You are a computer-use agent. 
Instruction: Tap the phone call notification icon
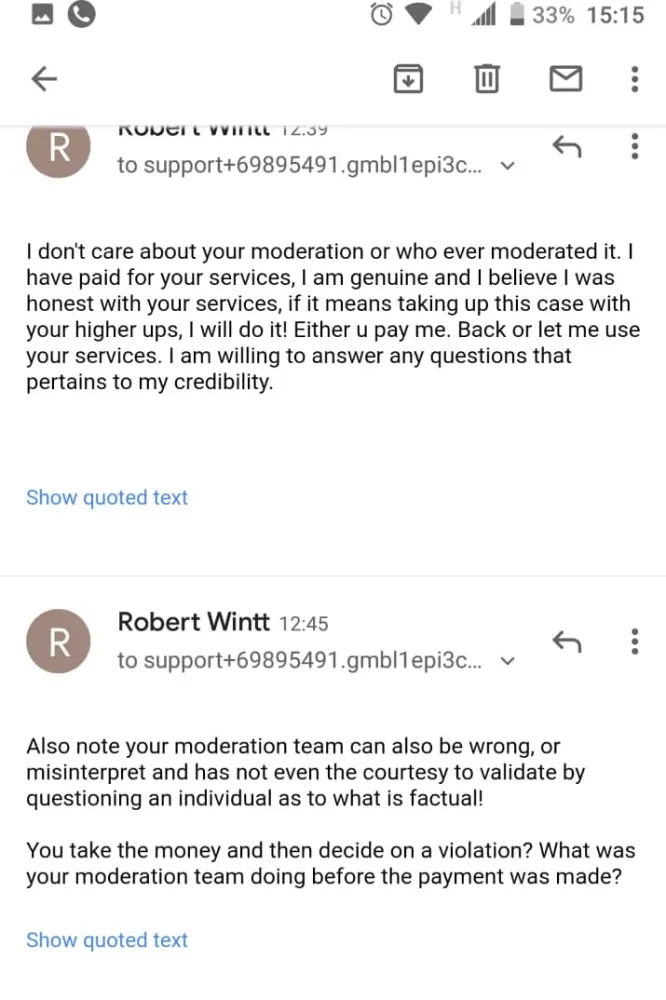80,16
